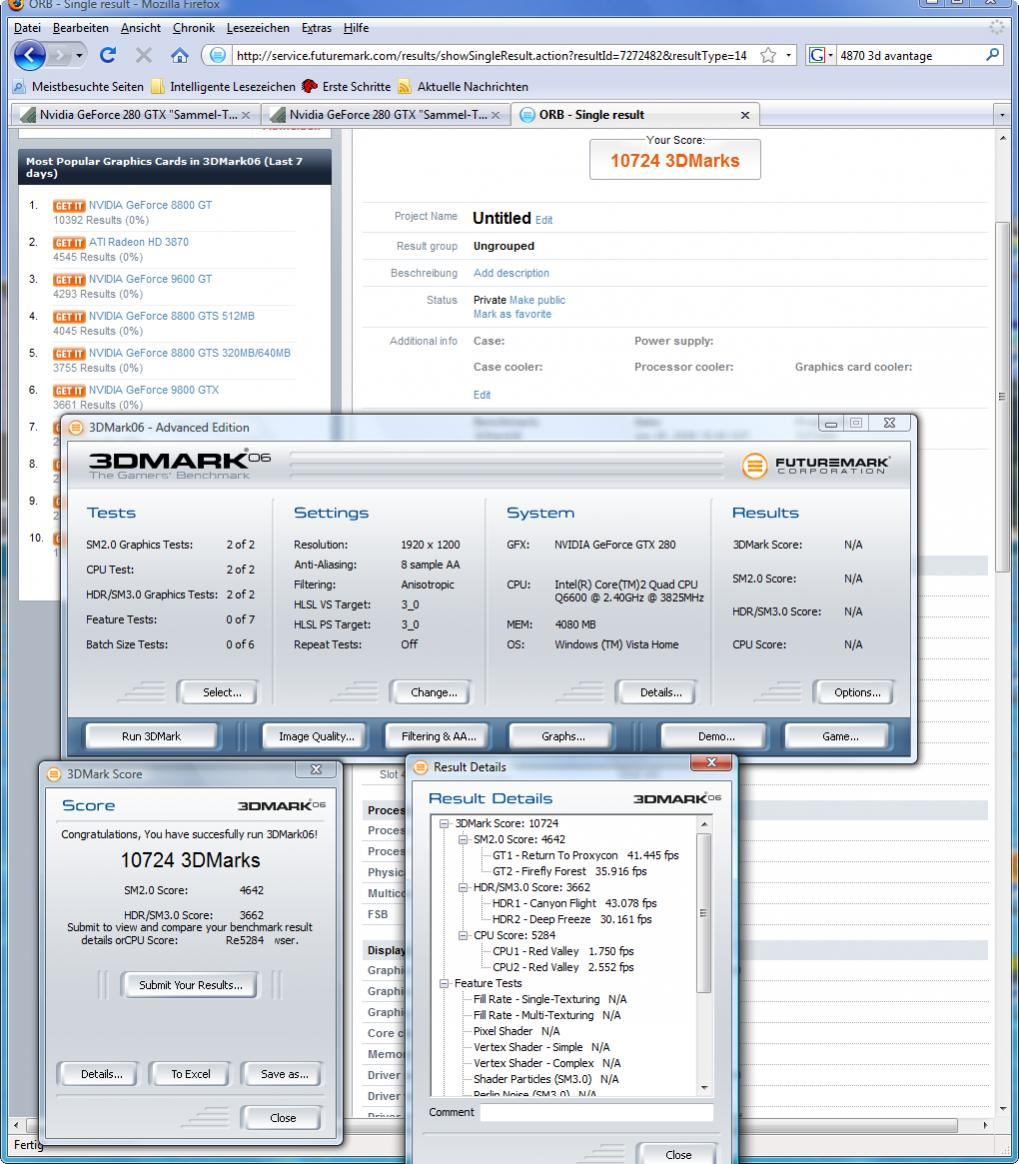Open the Chronik menu

(x=194, y=28)
